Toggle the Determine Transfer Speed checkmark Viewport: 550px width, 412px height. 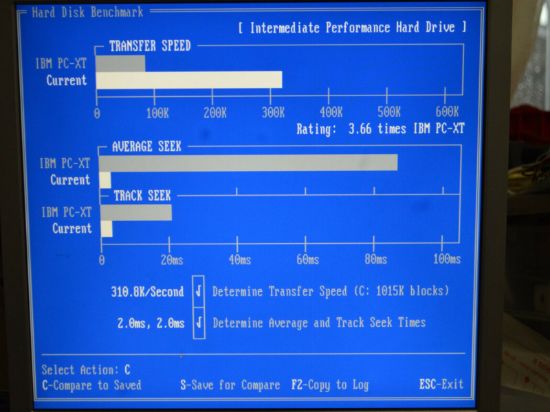199,291
